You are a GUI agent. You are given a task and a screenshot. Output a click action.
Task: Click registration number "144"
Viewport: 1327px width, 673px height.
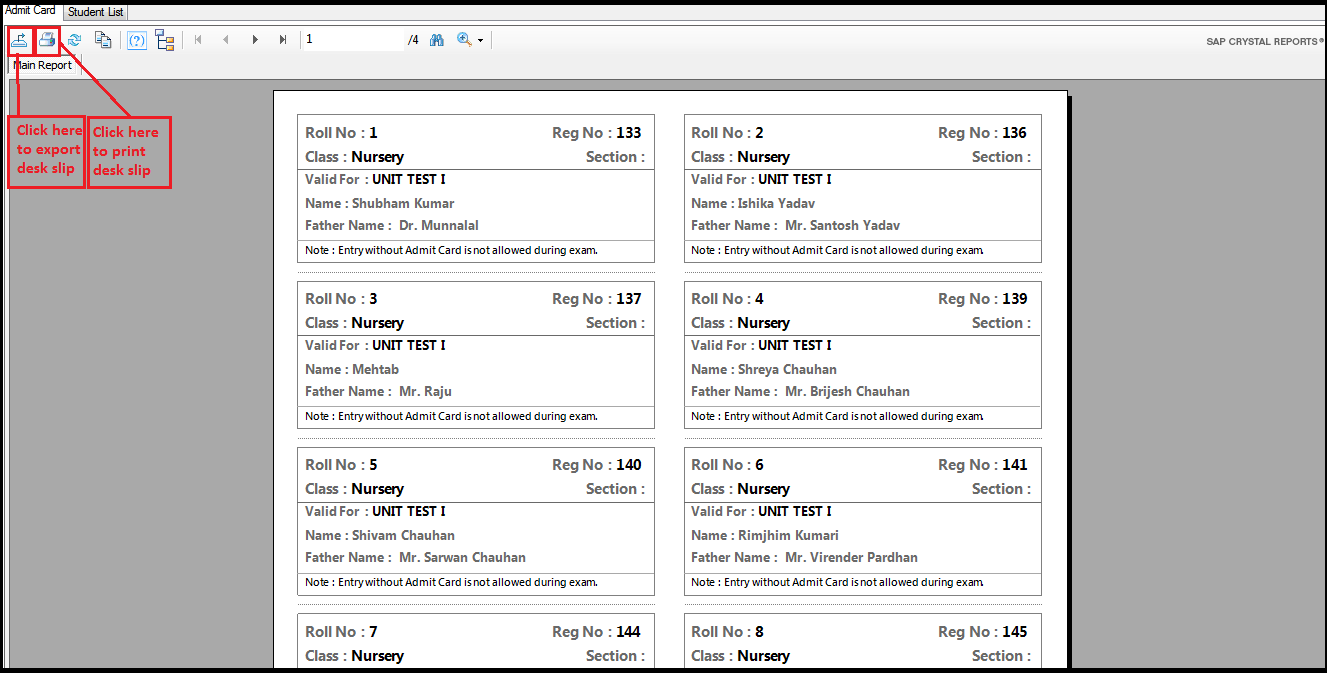pyautogui.click(x=629, y=632)
